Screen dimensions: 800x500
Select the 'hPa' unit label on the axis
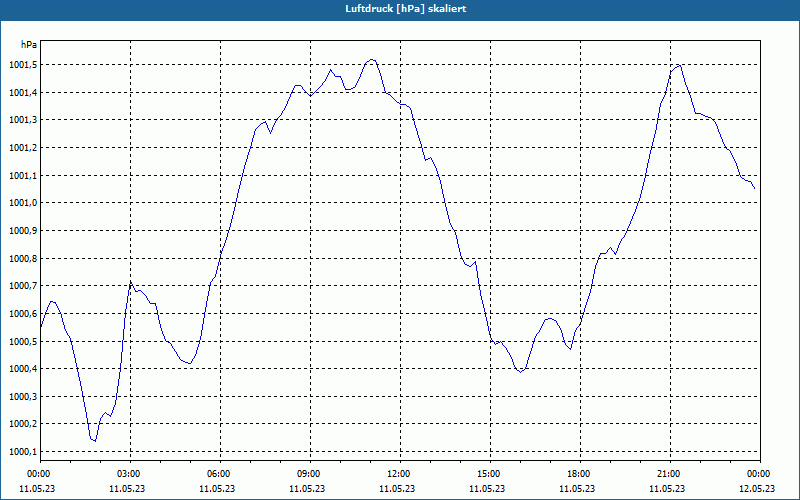tap(29, 45)
